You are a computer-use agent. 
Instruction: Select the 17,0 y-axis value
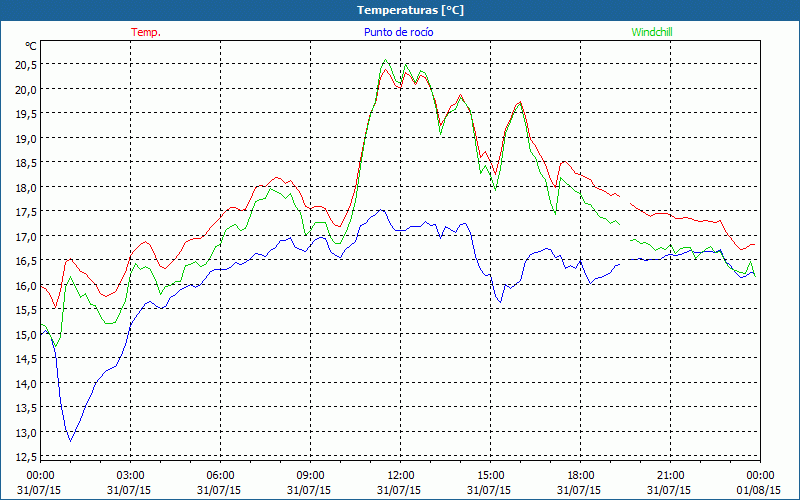point(25,237)
